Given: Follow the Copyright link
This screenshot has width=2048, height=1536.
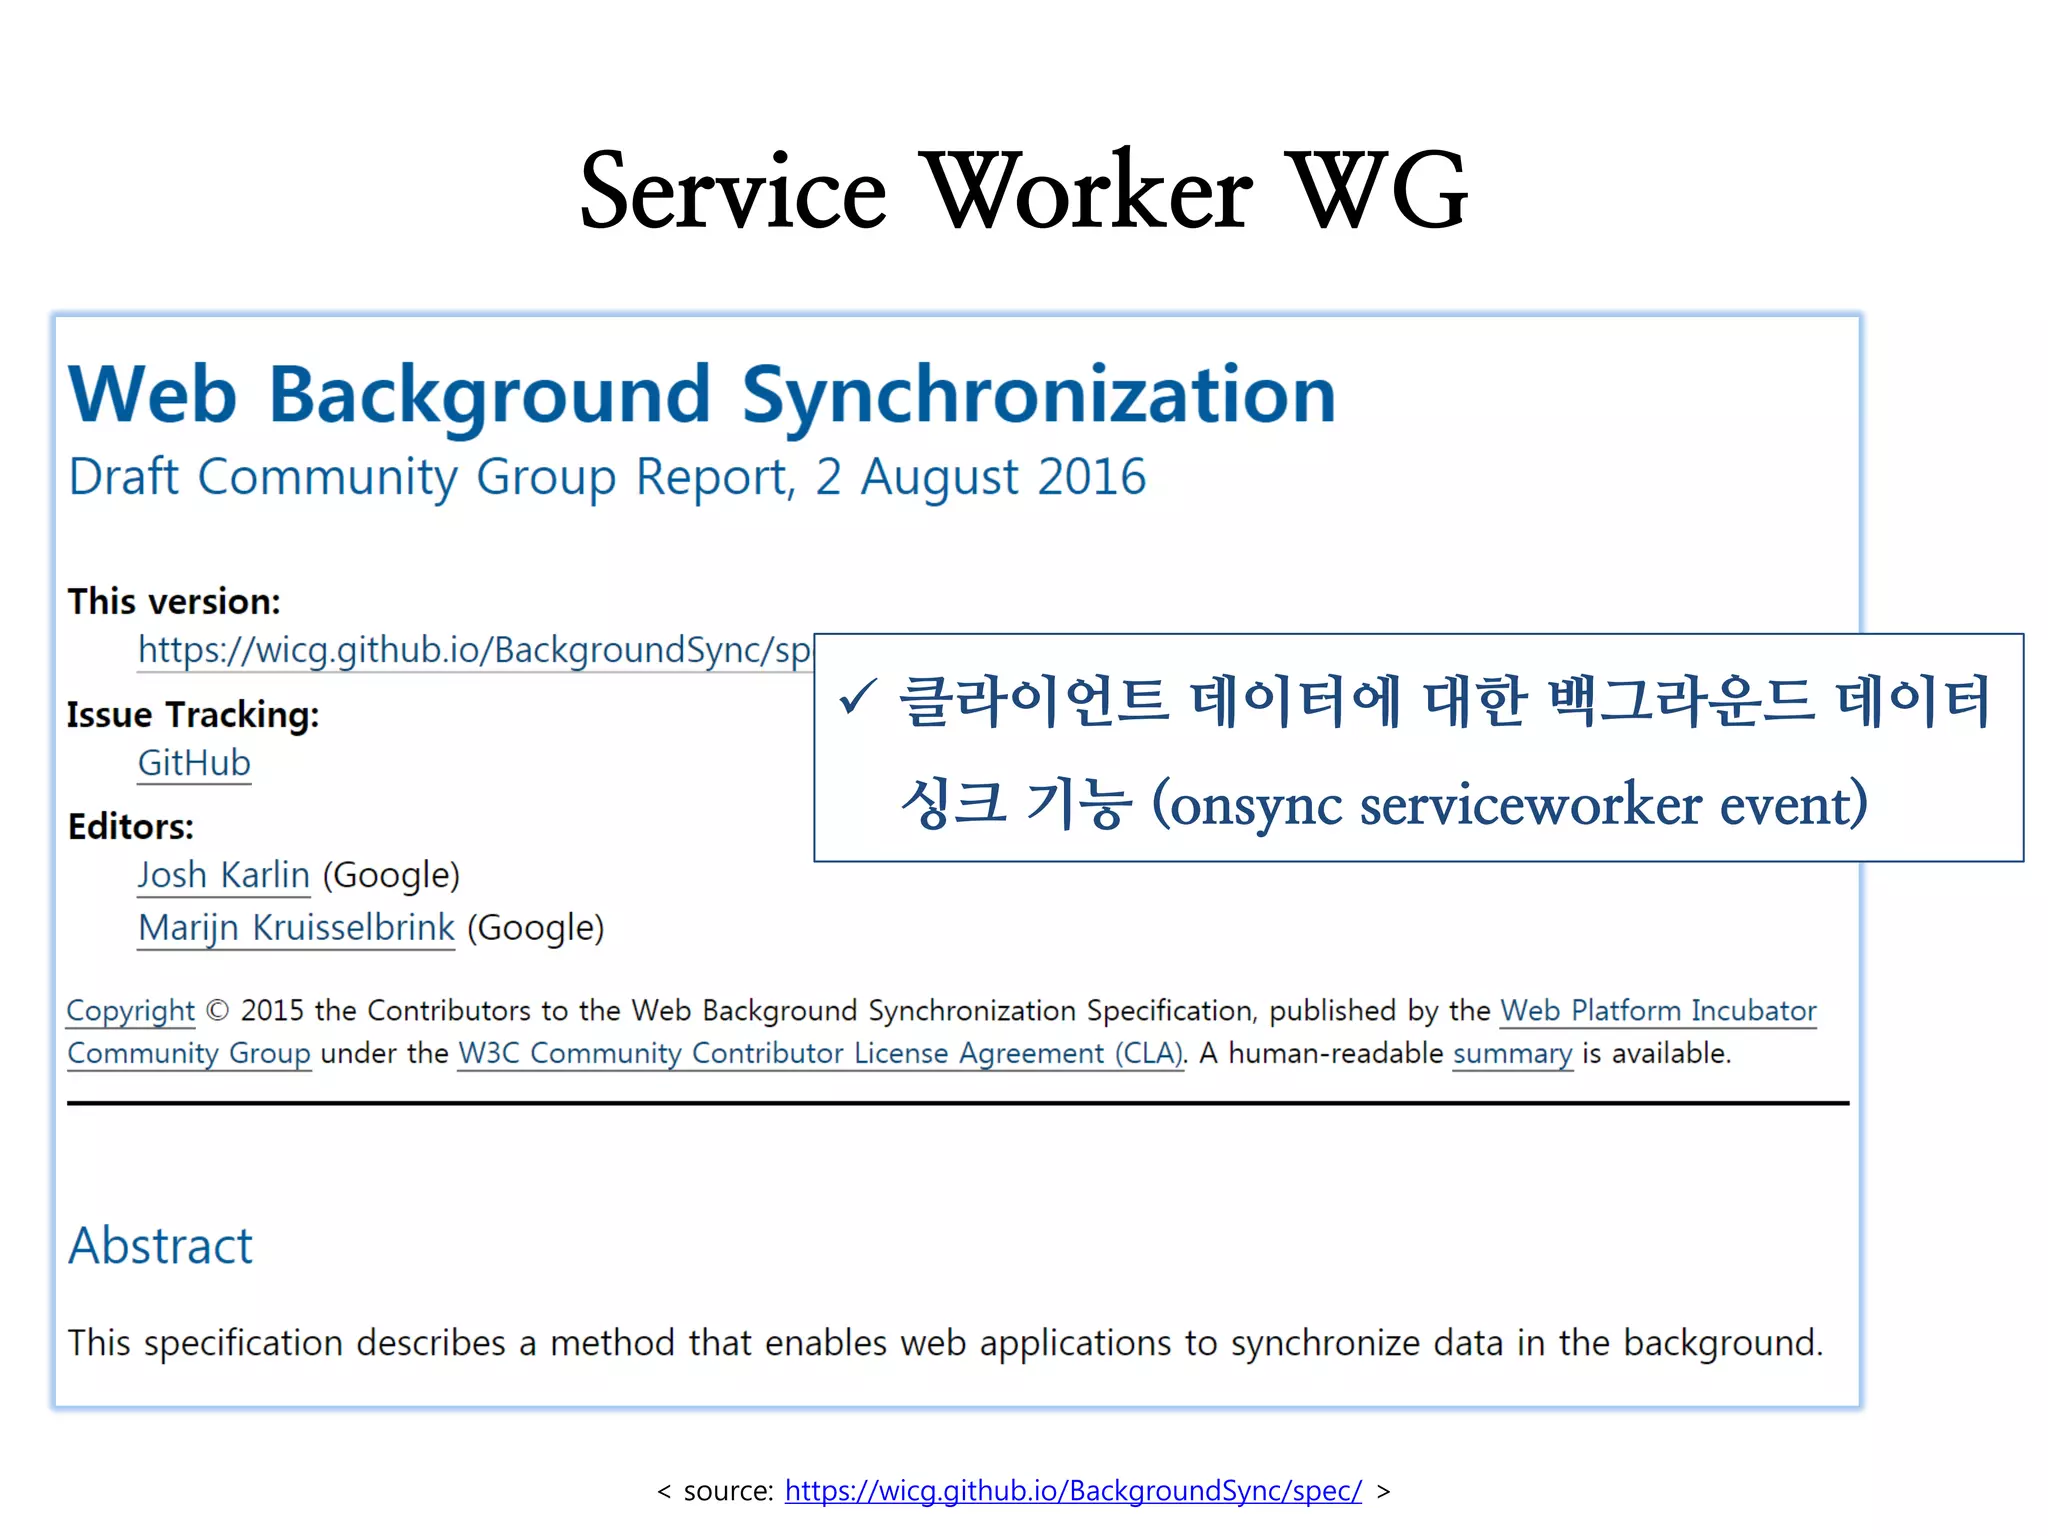Looking at the screenshot, I should coord(131,1011).
